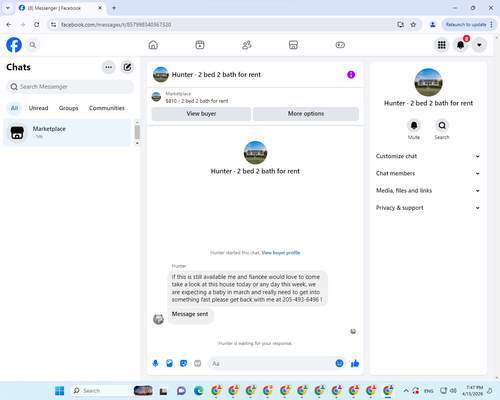
Task: Open the taskbar clock and date
Action: [474, 391]
